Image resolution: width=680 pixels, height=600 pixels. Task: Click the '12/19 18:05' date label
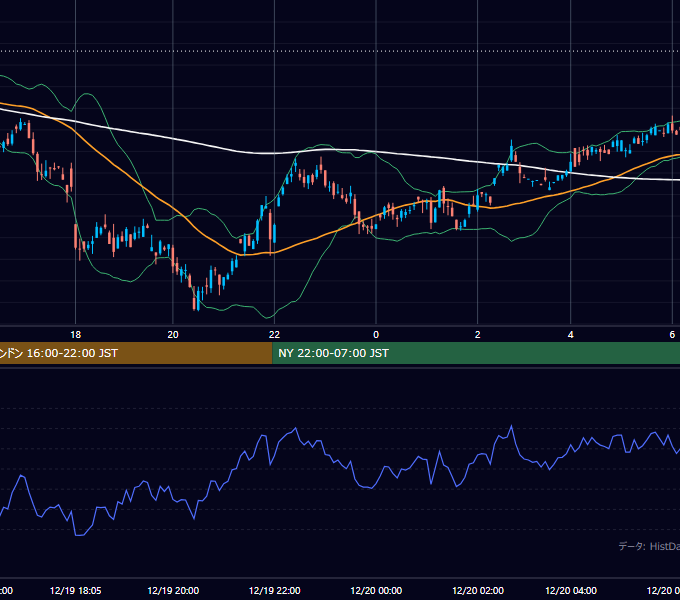[75, 590]
